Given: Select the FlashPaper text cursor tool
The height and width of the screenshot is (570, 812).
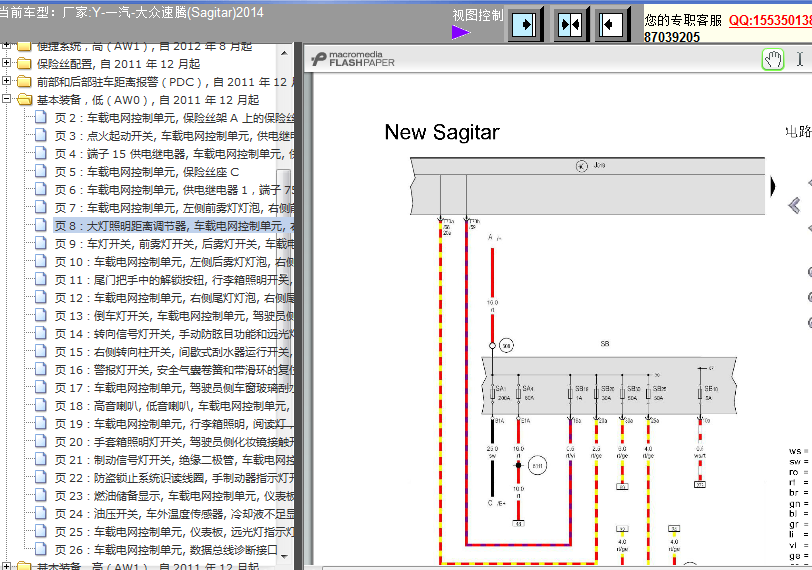Looking at the screenshot, I should (800, 60).
